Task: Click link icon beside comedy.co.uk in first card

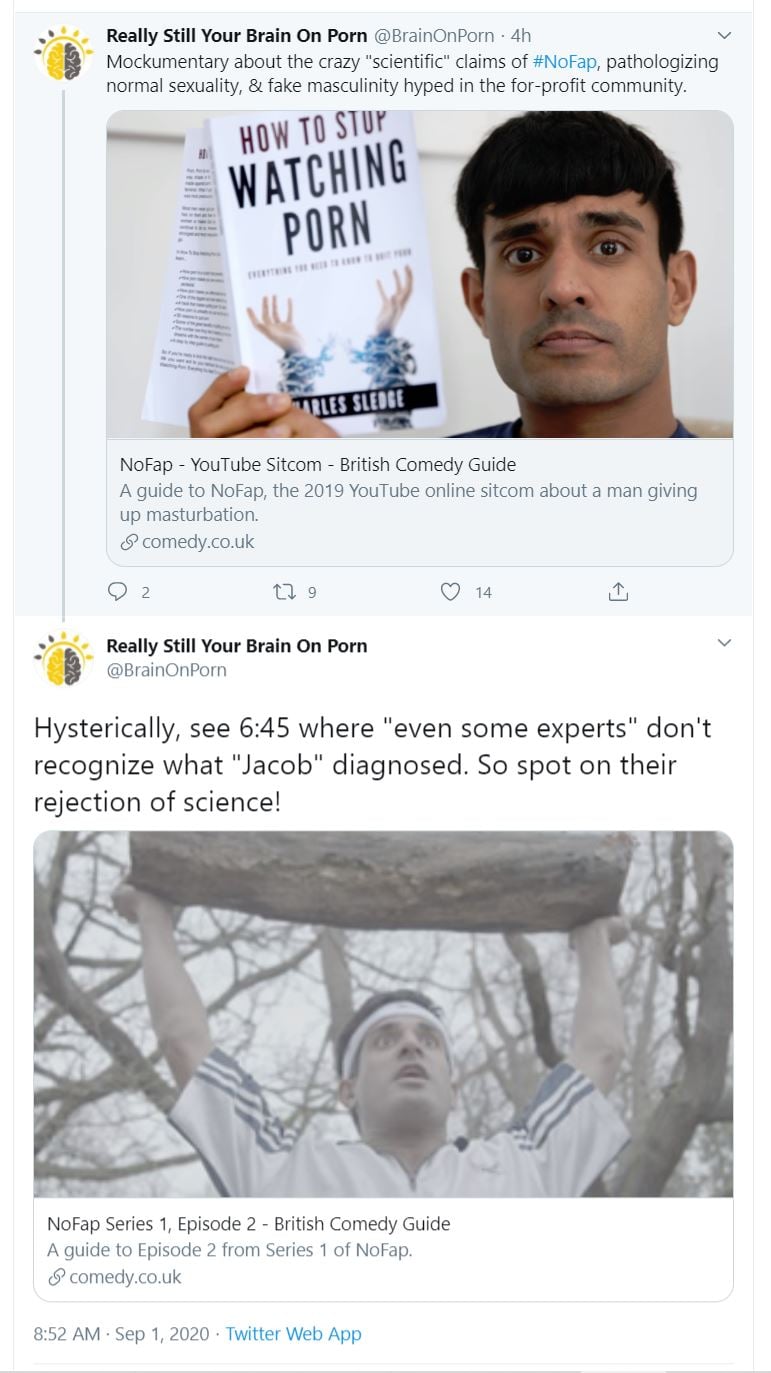Action: [128, 542]
